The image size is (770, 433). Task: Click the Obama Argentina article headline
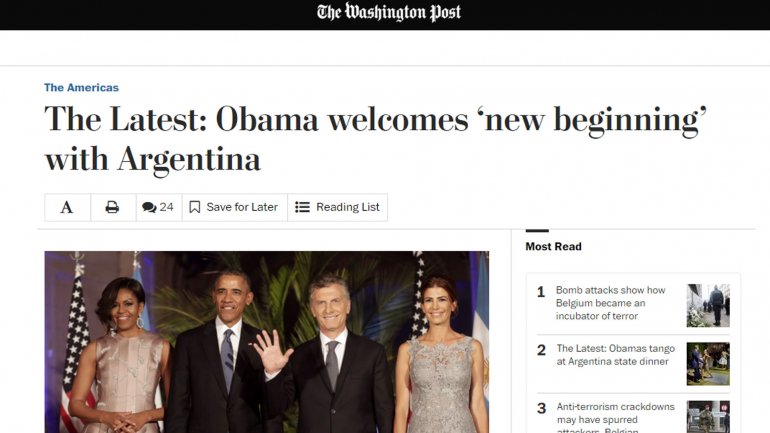(376, 139)
